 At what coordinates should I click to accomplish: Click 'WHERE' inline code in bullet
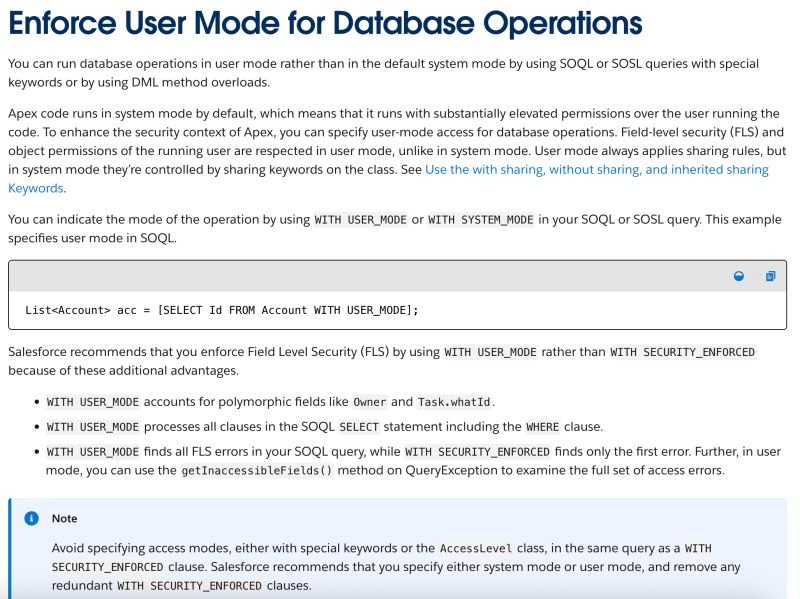[542, 427]
